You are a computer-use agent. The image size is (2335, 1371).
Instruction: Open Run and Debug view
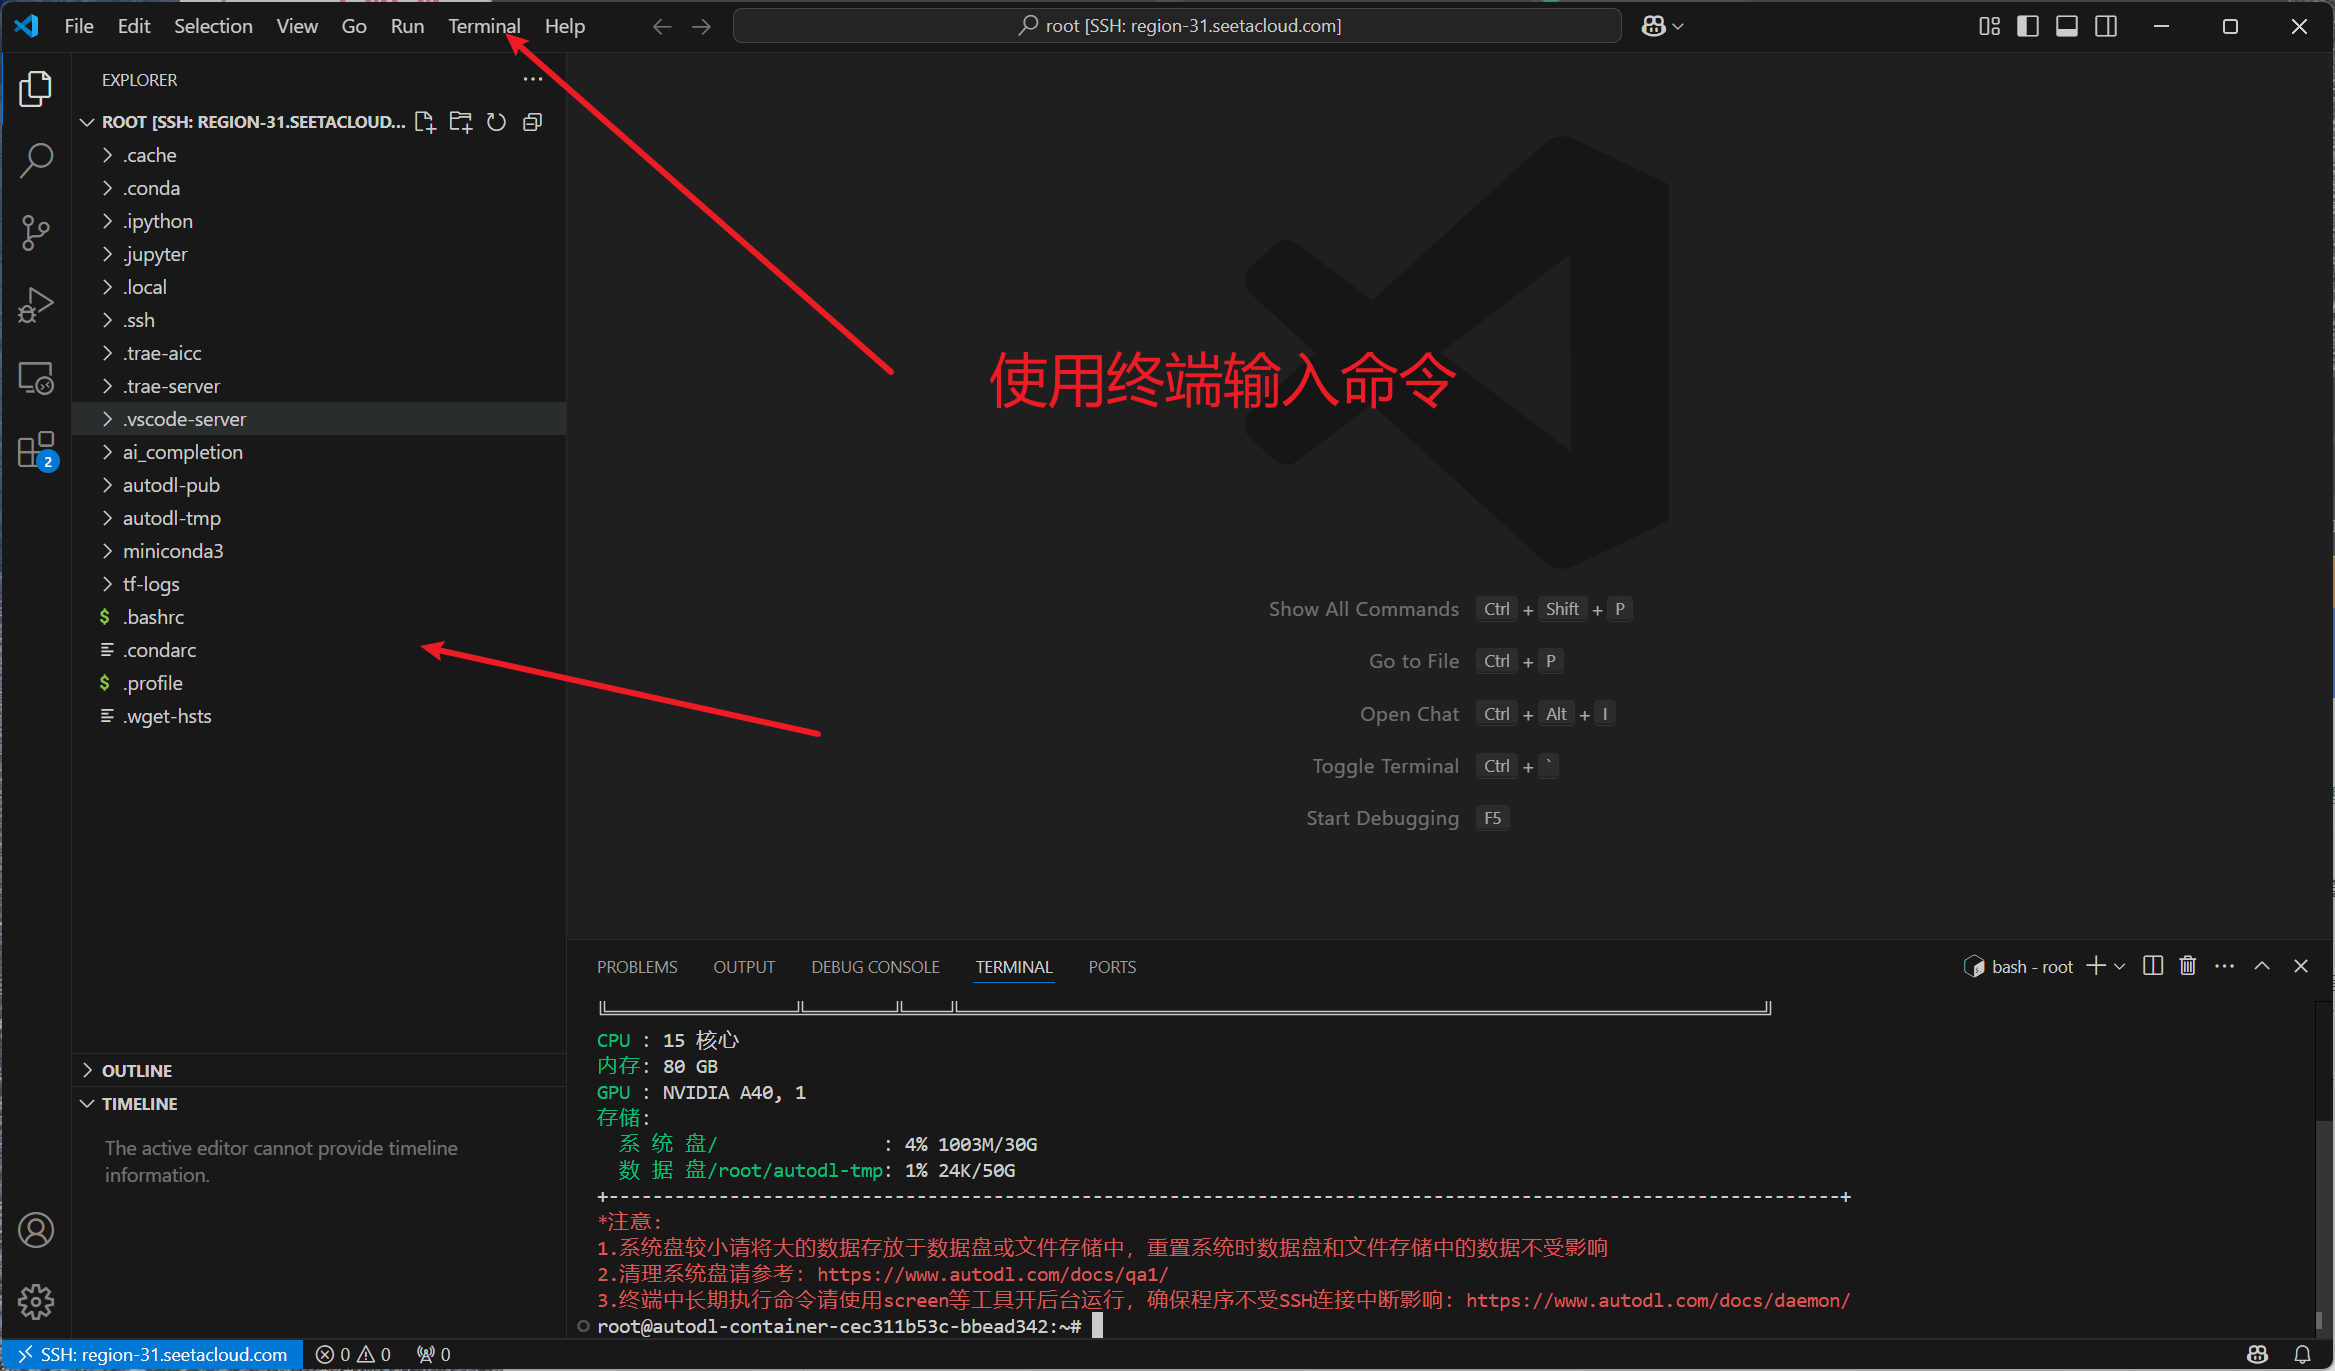coord(36,305)
